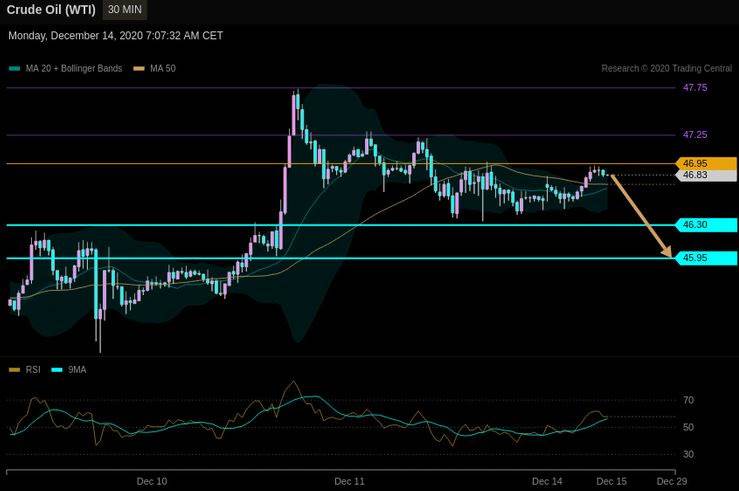The image size is (739, 491).
Task: Click the MA 20 + Bollinger Bands legend swatch
Action: [15, 69]
